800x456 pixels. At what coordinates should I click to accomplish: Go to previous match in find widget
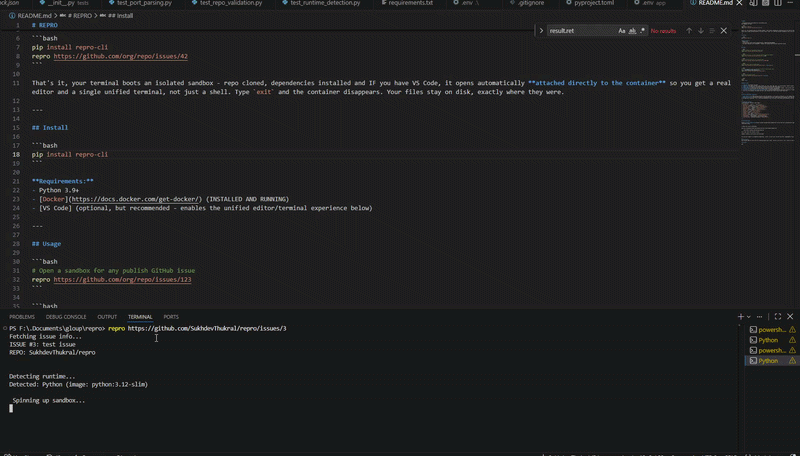click(x=689, y=31)
